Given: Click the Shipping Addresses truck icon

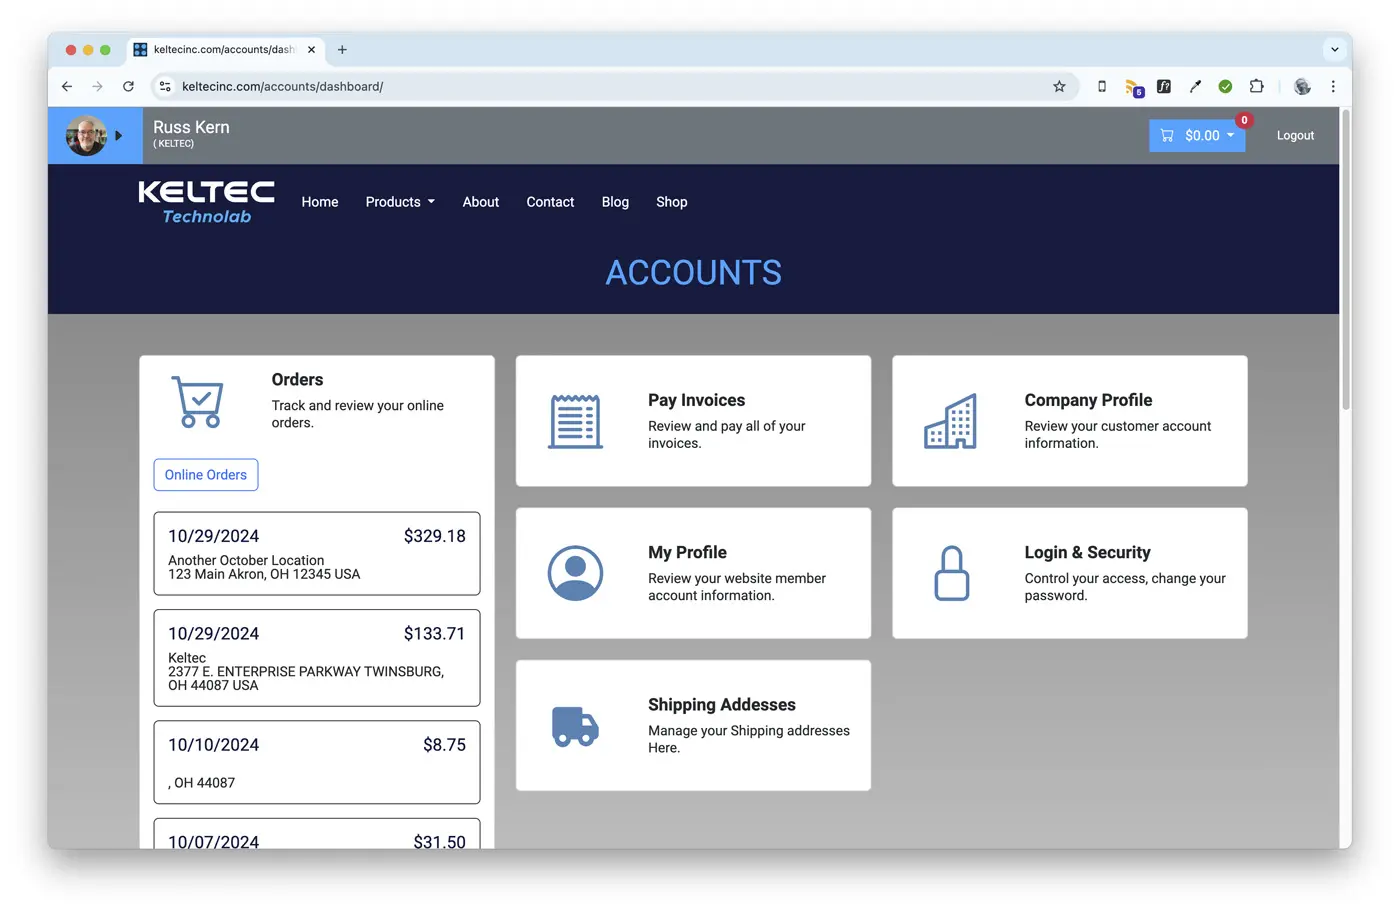Looking at the screenshot, I should click(575, 726).
